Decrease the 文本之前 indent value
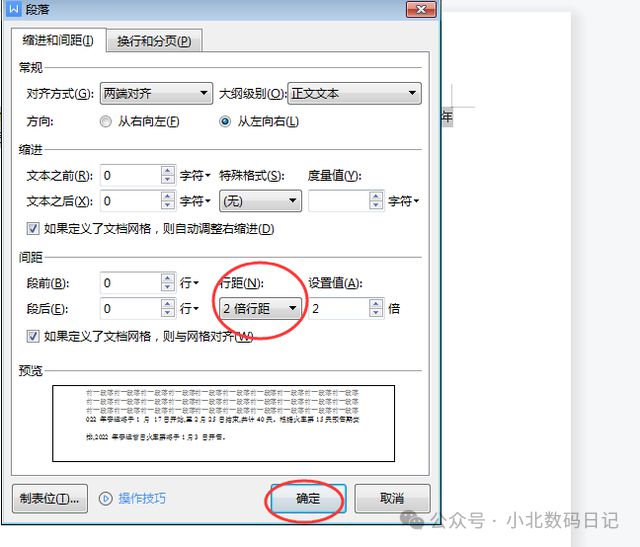This screenshot has height=547, width=640. [x=168, y=180]
